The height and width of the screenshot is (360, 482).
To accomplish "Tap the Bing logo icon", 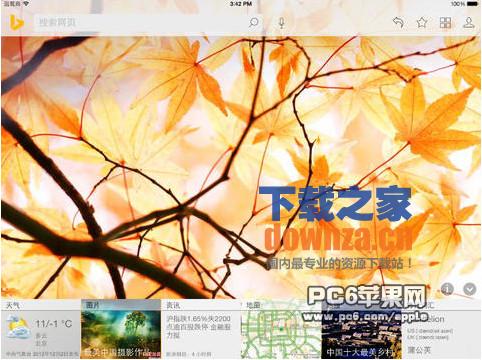I will coord(16,23).
